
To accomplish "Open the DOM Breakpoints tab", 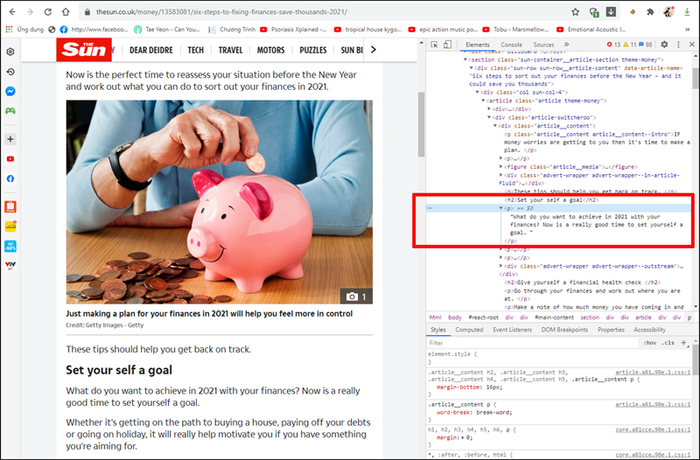I will (x=564, y=330).
